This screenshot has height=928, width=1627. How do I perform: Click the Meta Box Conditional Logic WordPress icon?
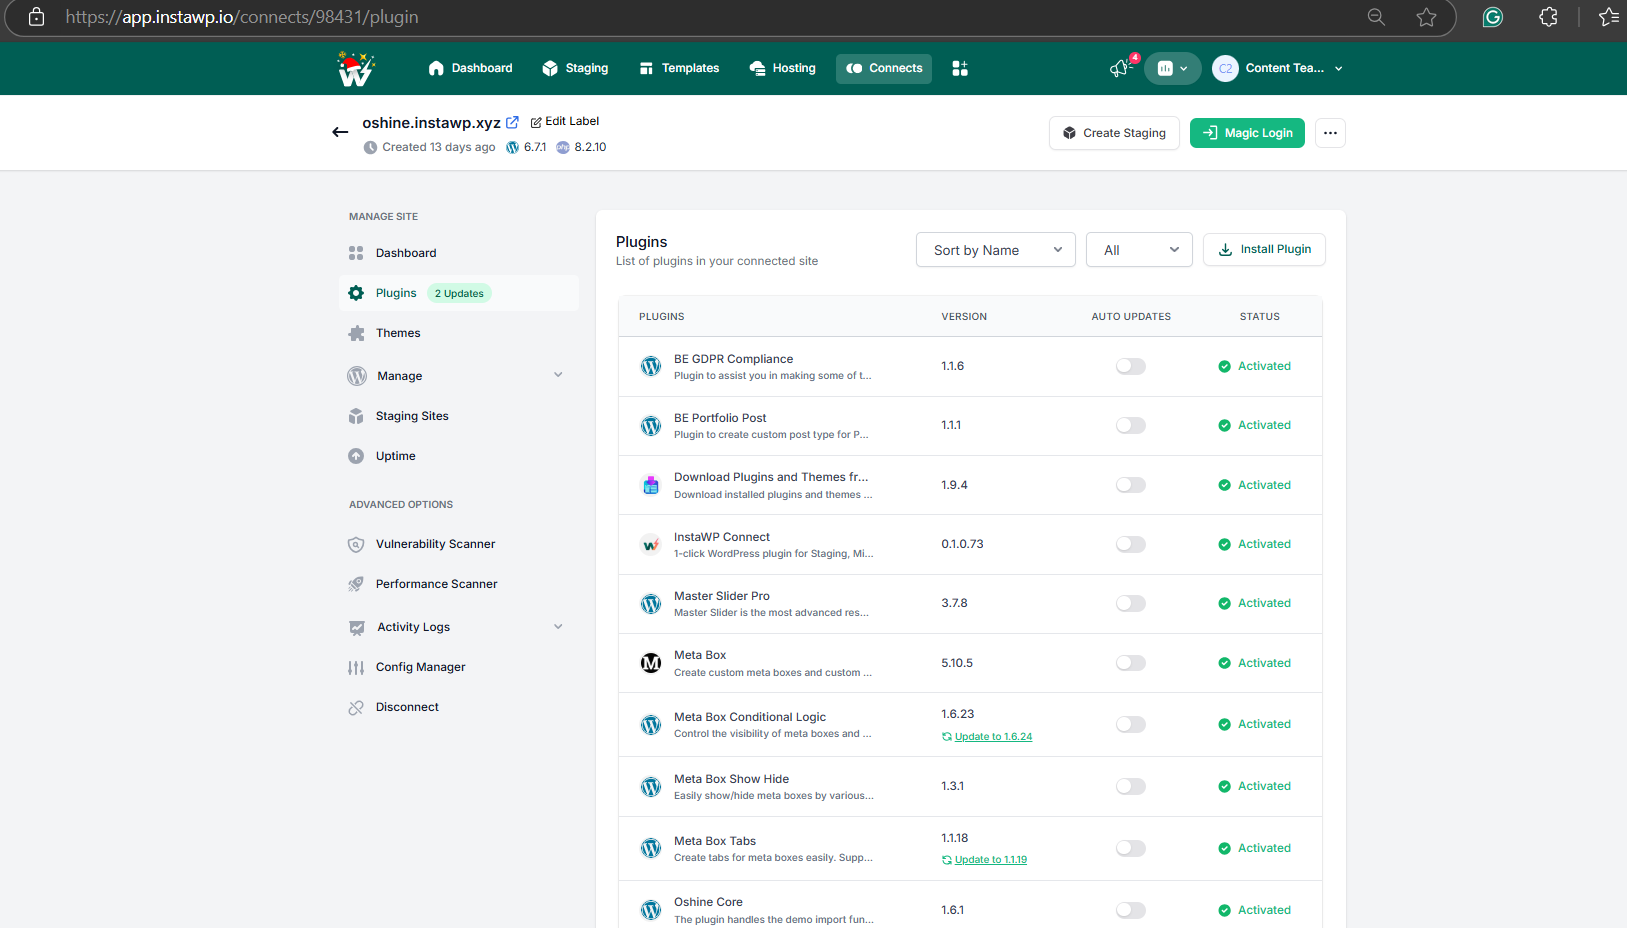[x=651, y=725]
